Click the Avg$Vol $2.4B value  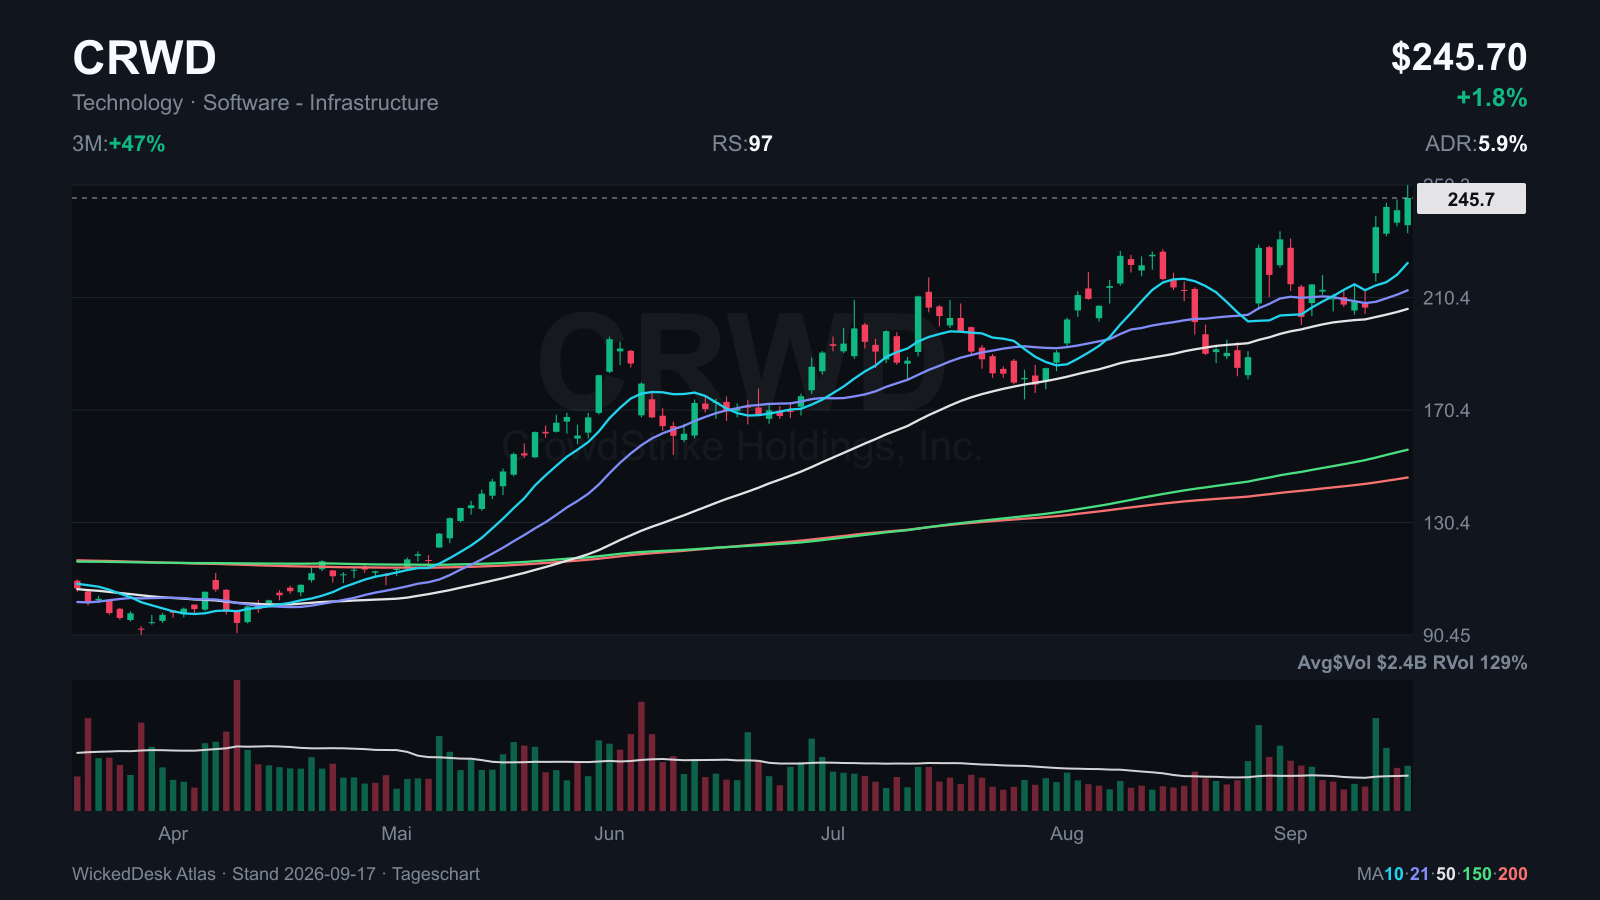[1362, 663]
